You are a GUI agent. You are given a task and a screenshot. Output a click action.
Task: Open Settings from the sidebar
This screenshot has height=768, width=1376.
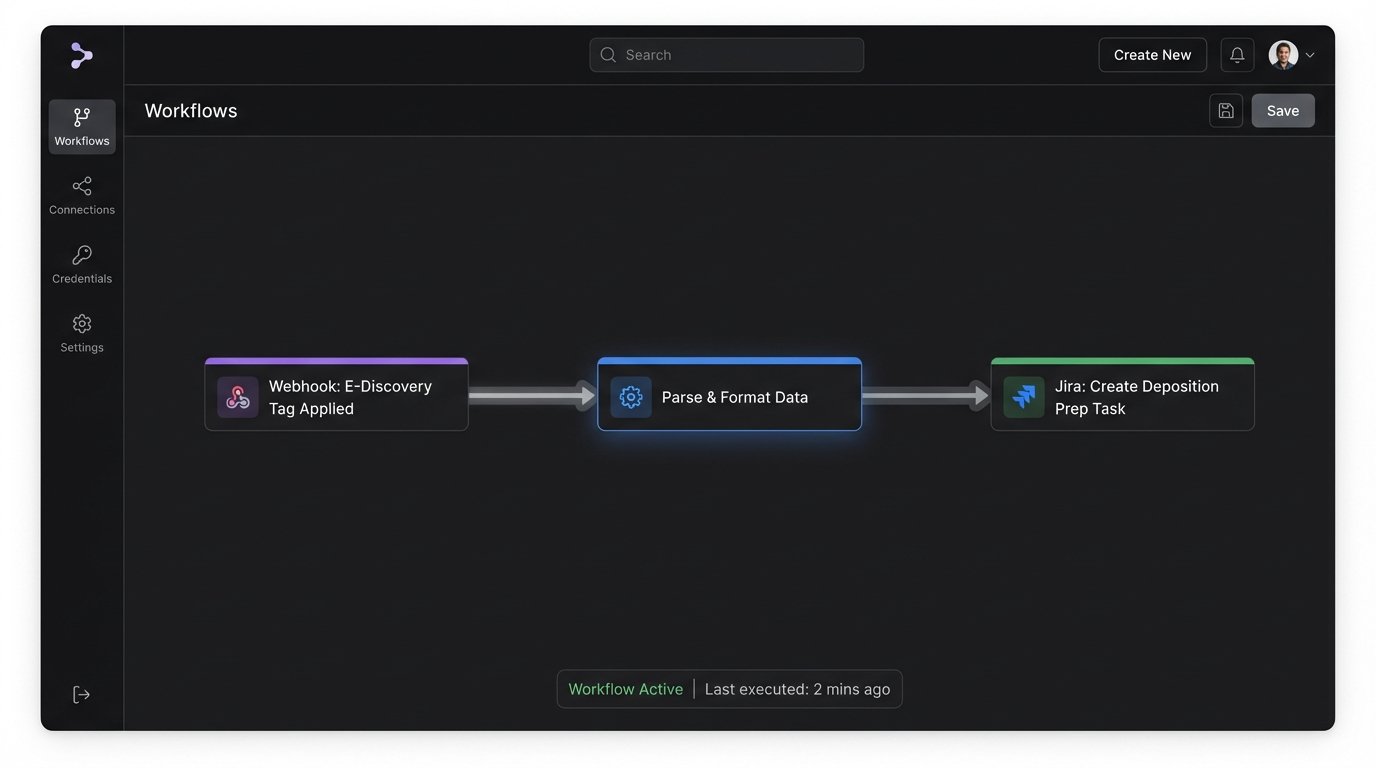pos(81,331)
